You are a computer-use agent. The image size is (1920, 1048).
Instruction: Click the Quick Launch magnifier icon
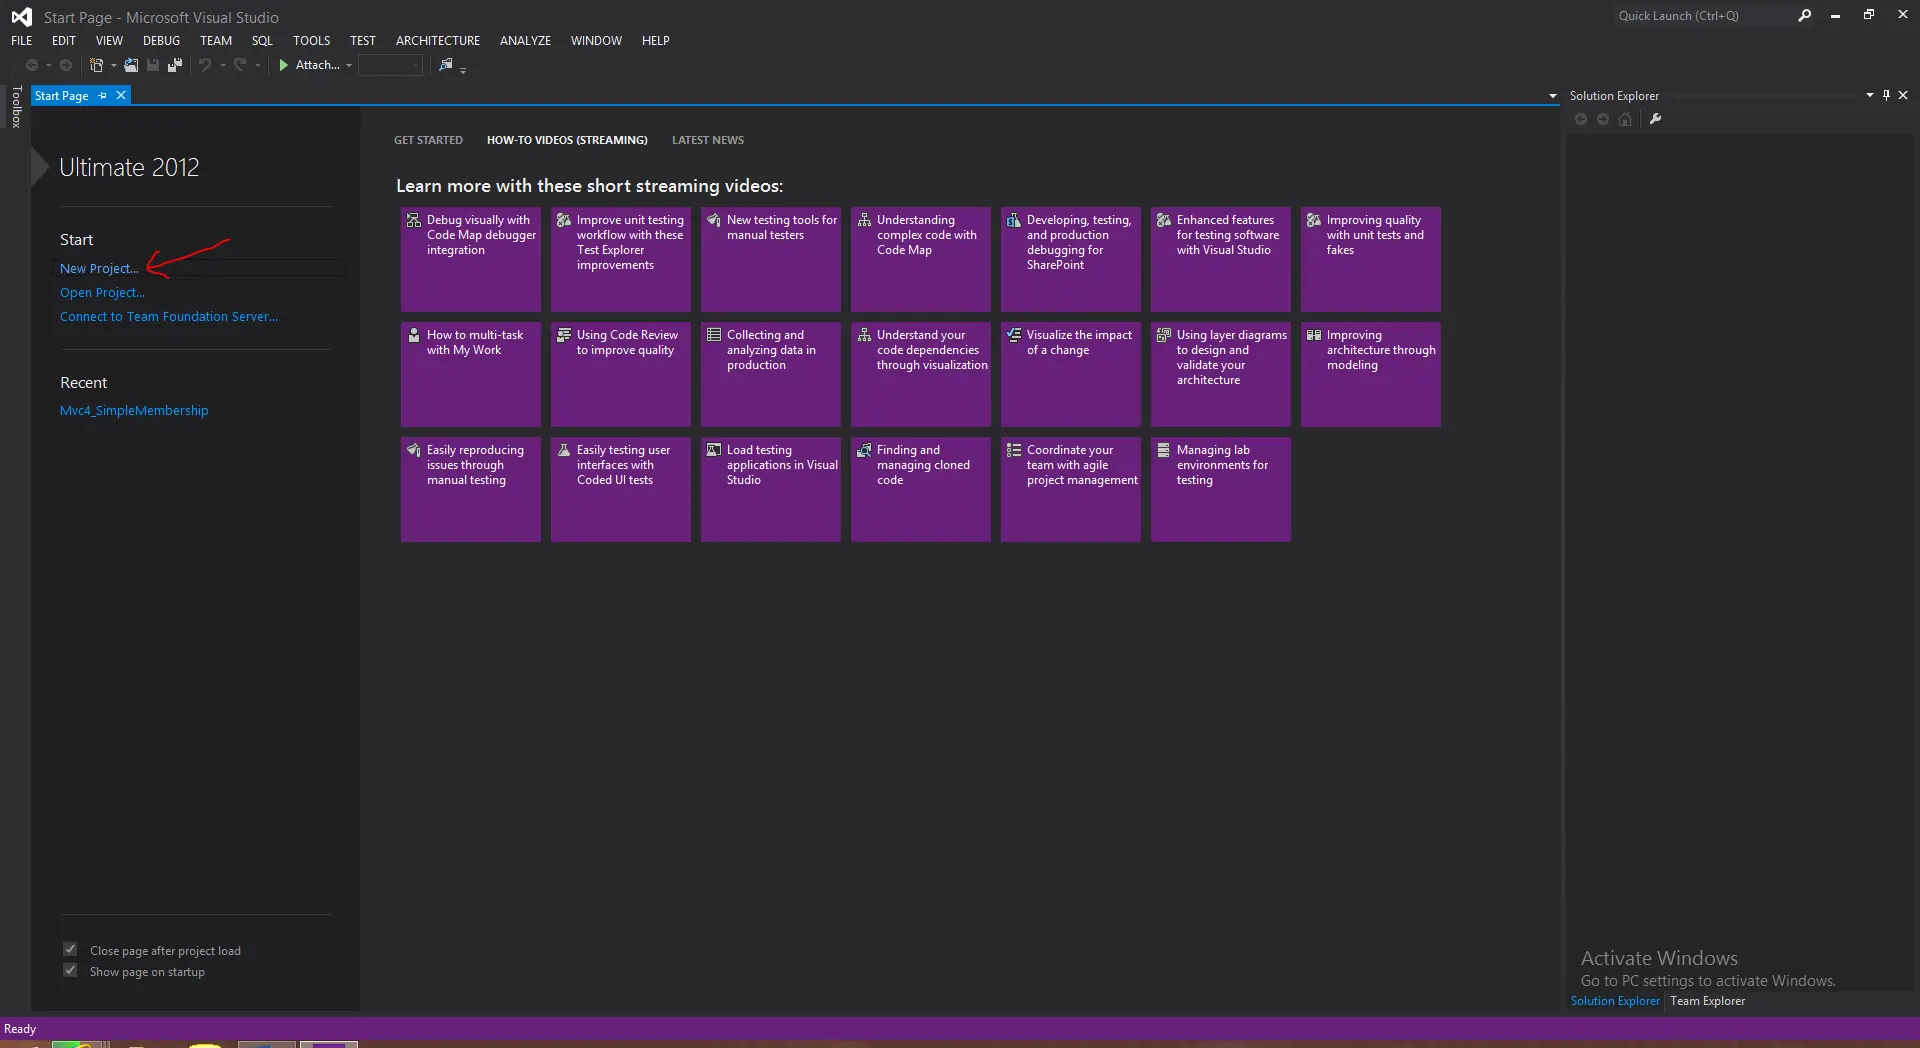point(1804,16)
